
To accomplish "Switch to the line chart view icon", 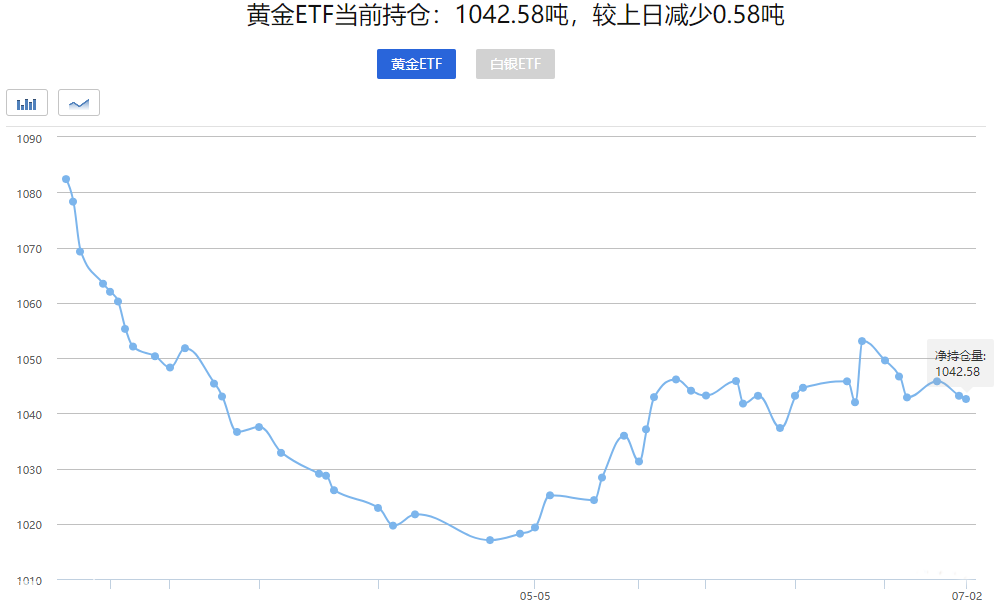I will 79,103.
